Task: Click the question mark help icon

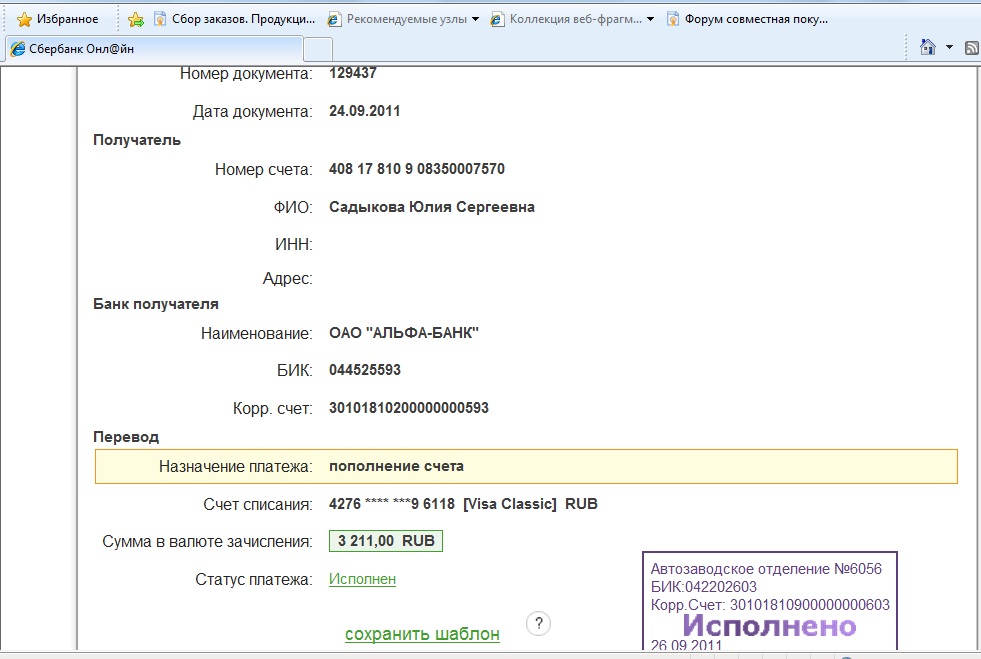Action: [x=538, y=623]
